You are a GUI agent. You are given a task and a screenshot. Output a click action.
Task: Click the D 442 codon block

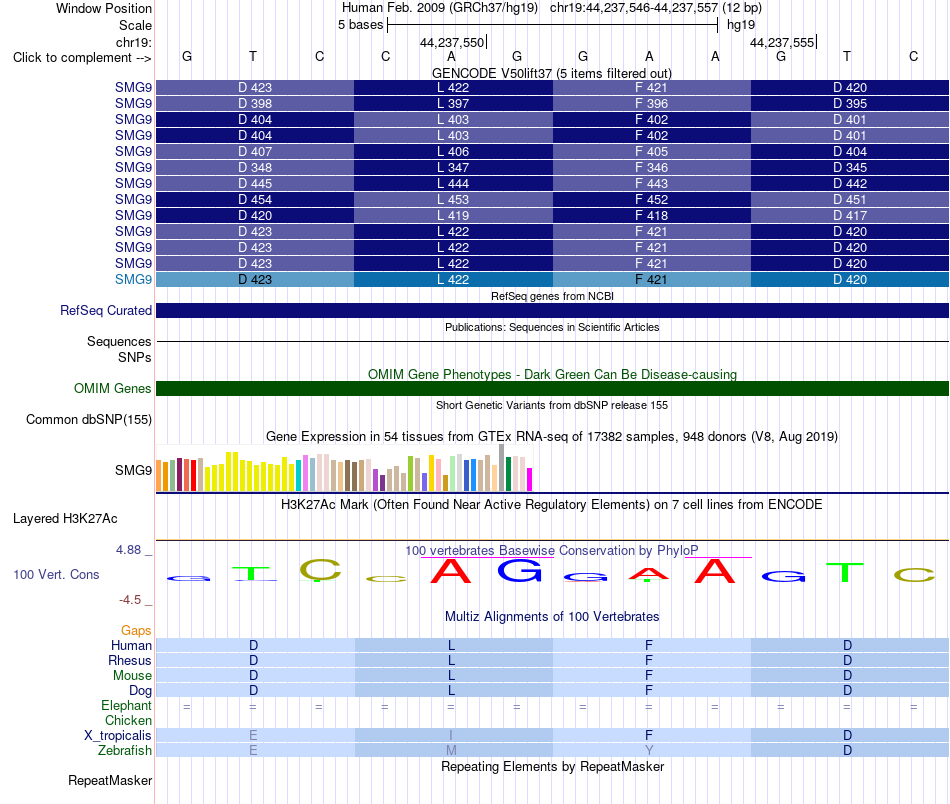click(x=849, y=184)
